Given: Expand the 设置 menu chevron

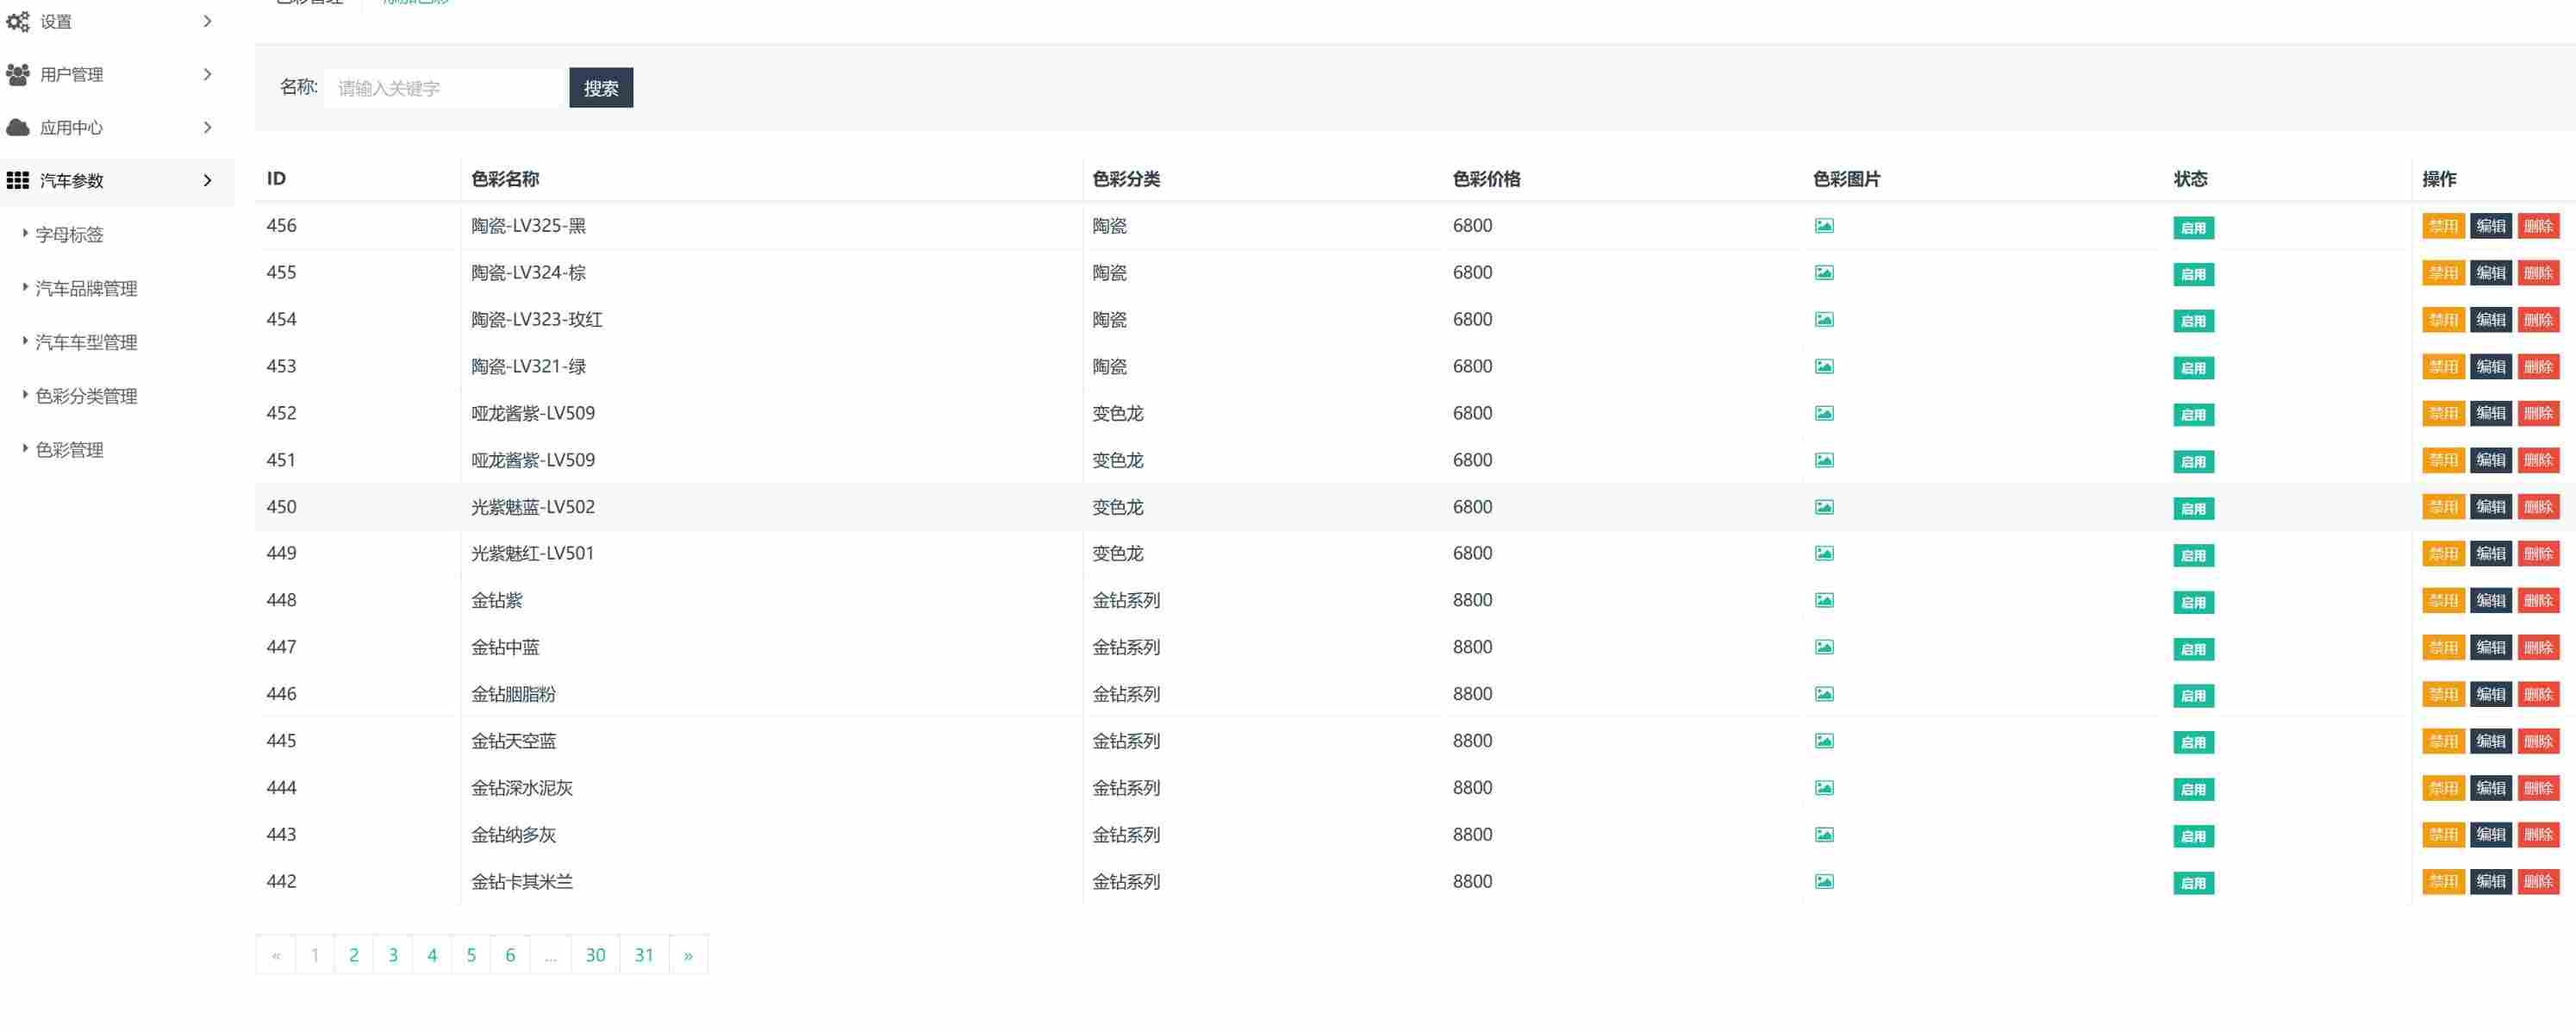Looking at the screenshot, I should click(207, 21).
